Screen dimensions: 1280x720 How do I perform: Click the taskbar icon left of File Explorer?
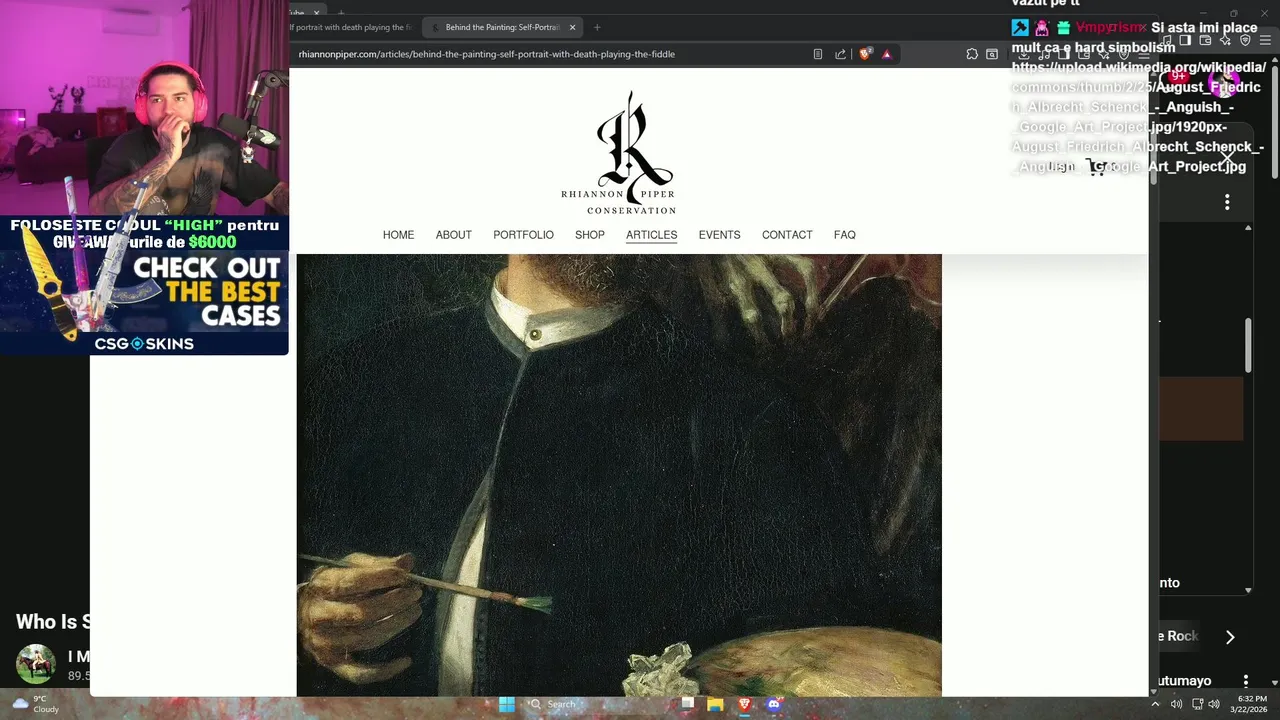[687, 704]
